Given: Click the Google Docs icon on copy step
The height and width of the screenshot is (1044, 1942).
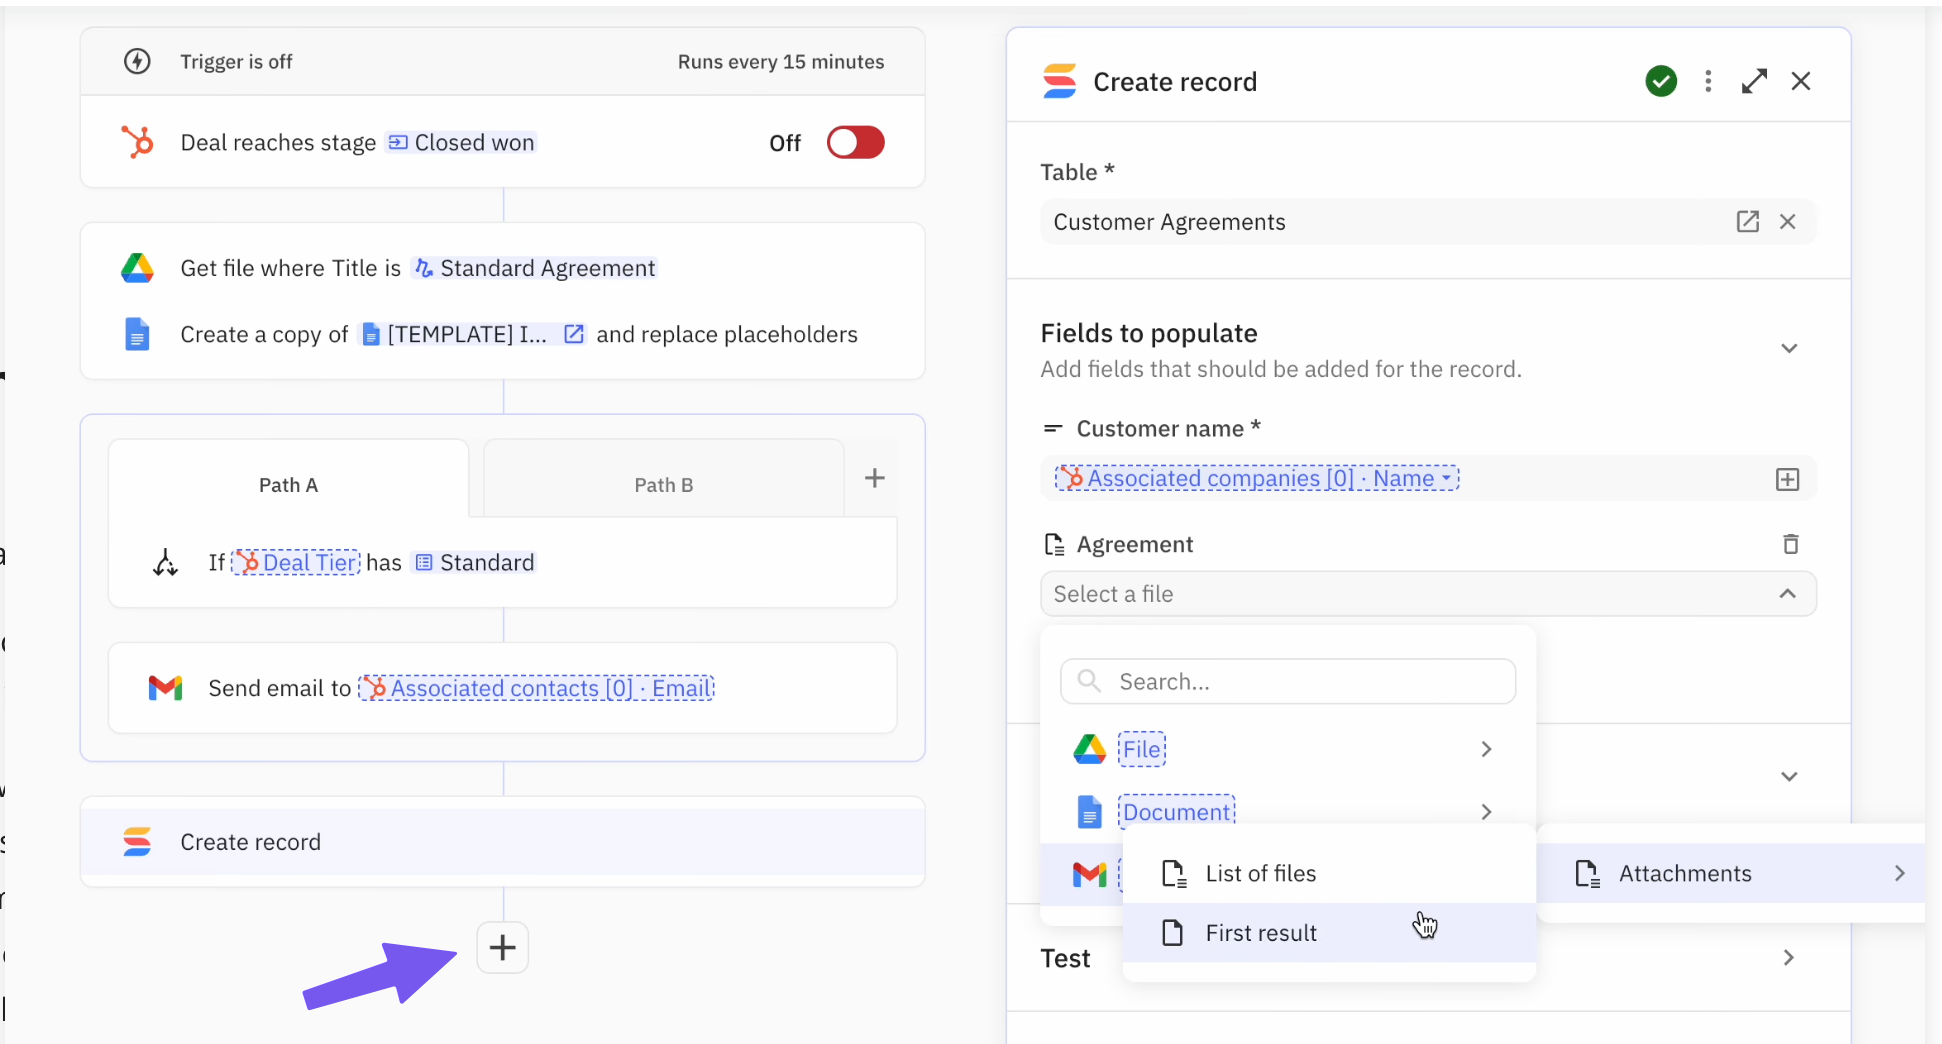Looking at the screenshot, I should 137,334.
